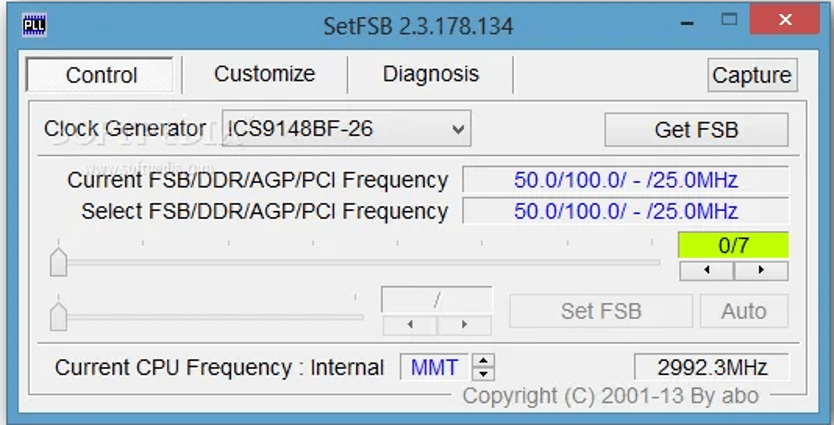
Task: Click right arrow under 0/7 indicator
Action: click(761, 271)
